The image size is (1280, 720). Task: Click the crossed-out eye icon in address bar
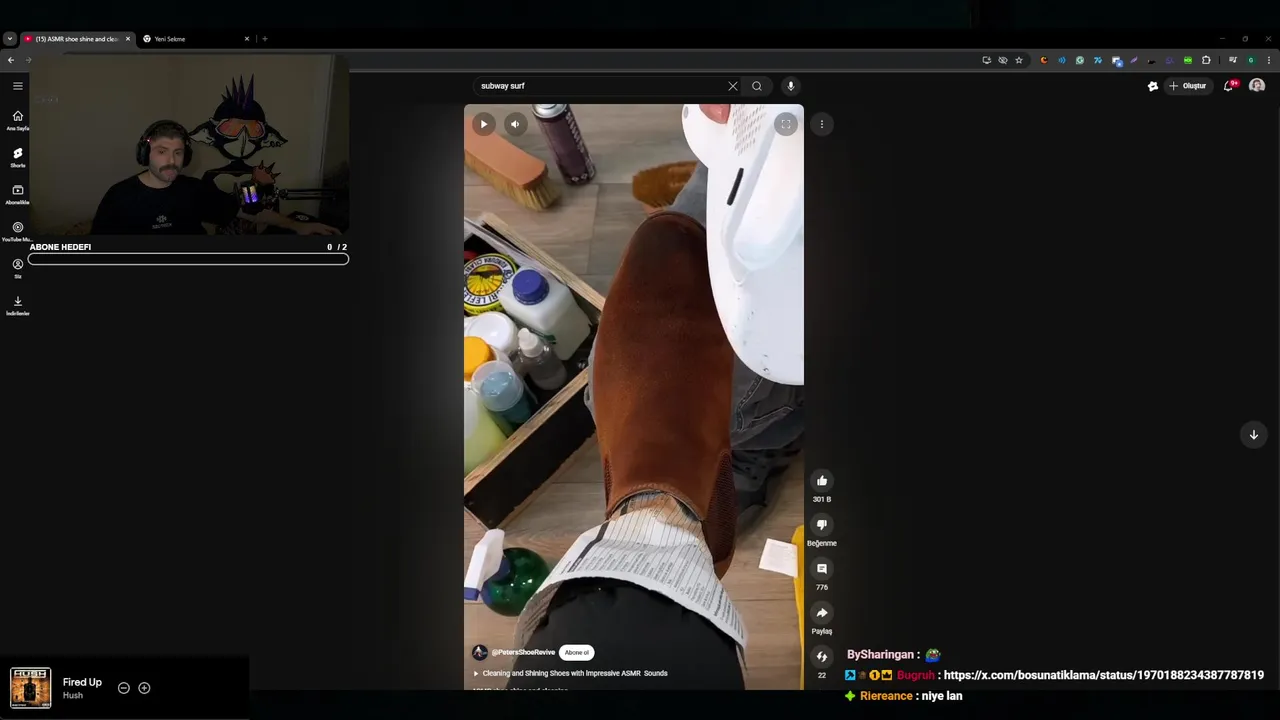pos(1003,60)
